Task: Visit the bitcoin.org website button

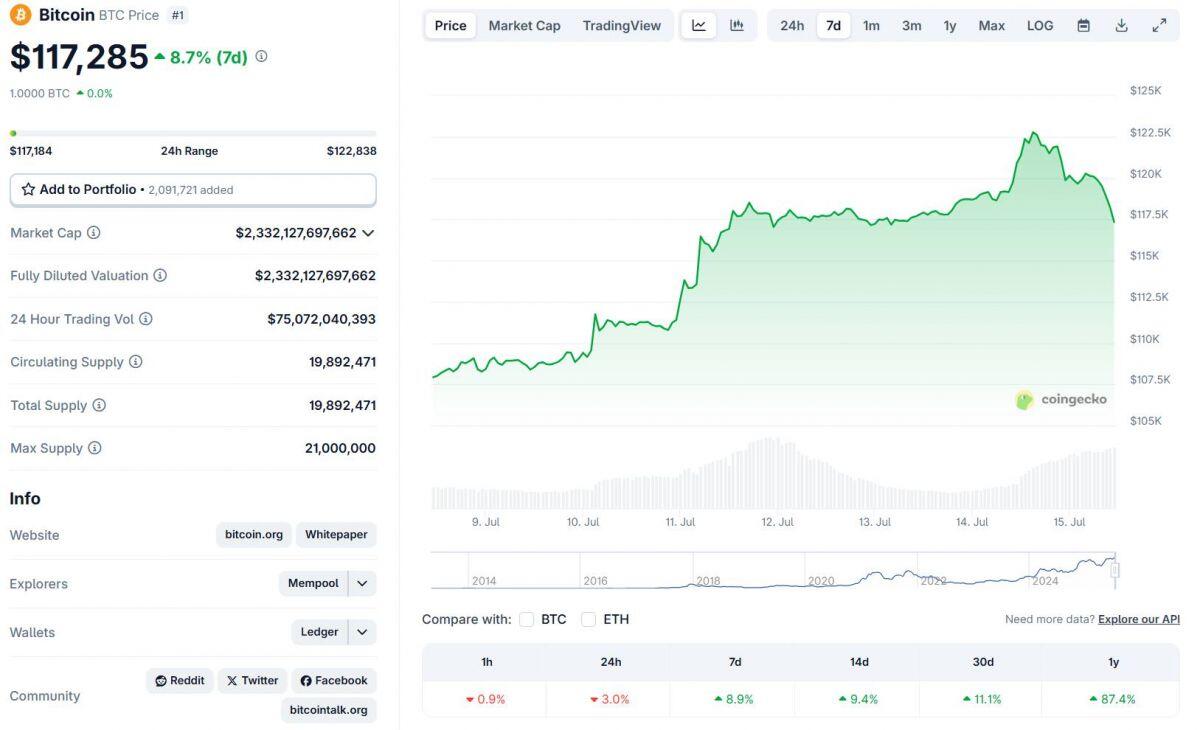Action: click(x=253, y=534)
